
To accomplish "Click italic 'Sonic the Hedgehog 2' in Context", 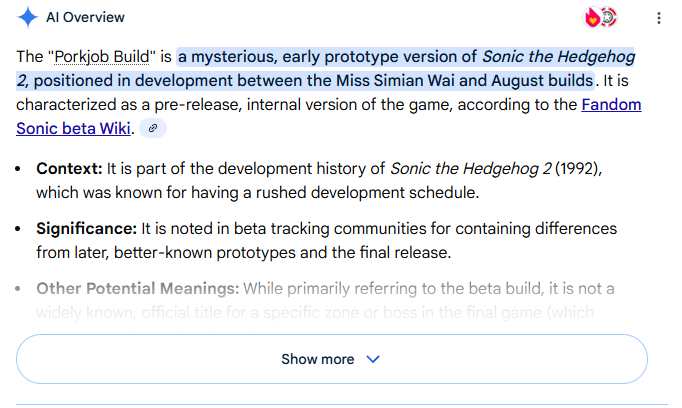I will (x=466, y=168).
